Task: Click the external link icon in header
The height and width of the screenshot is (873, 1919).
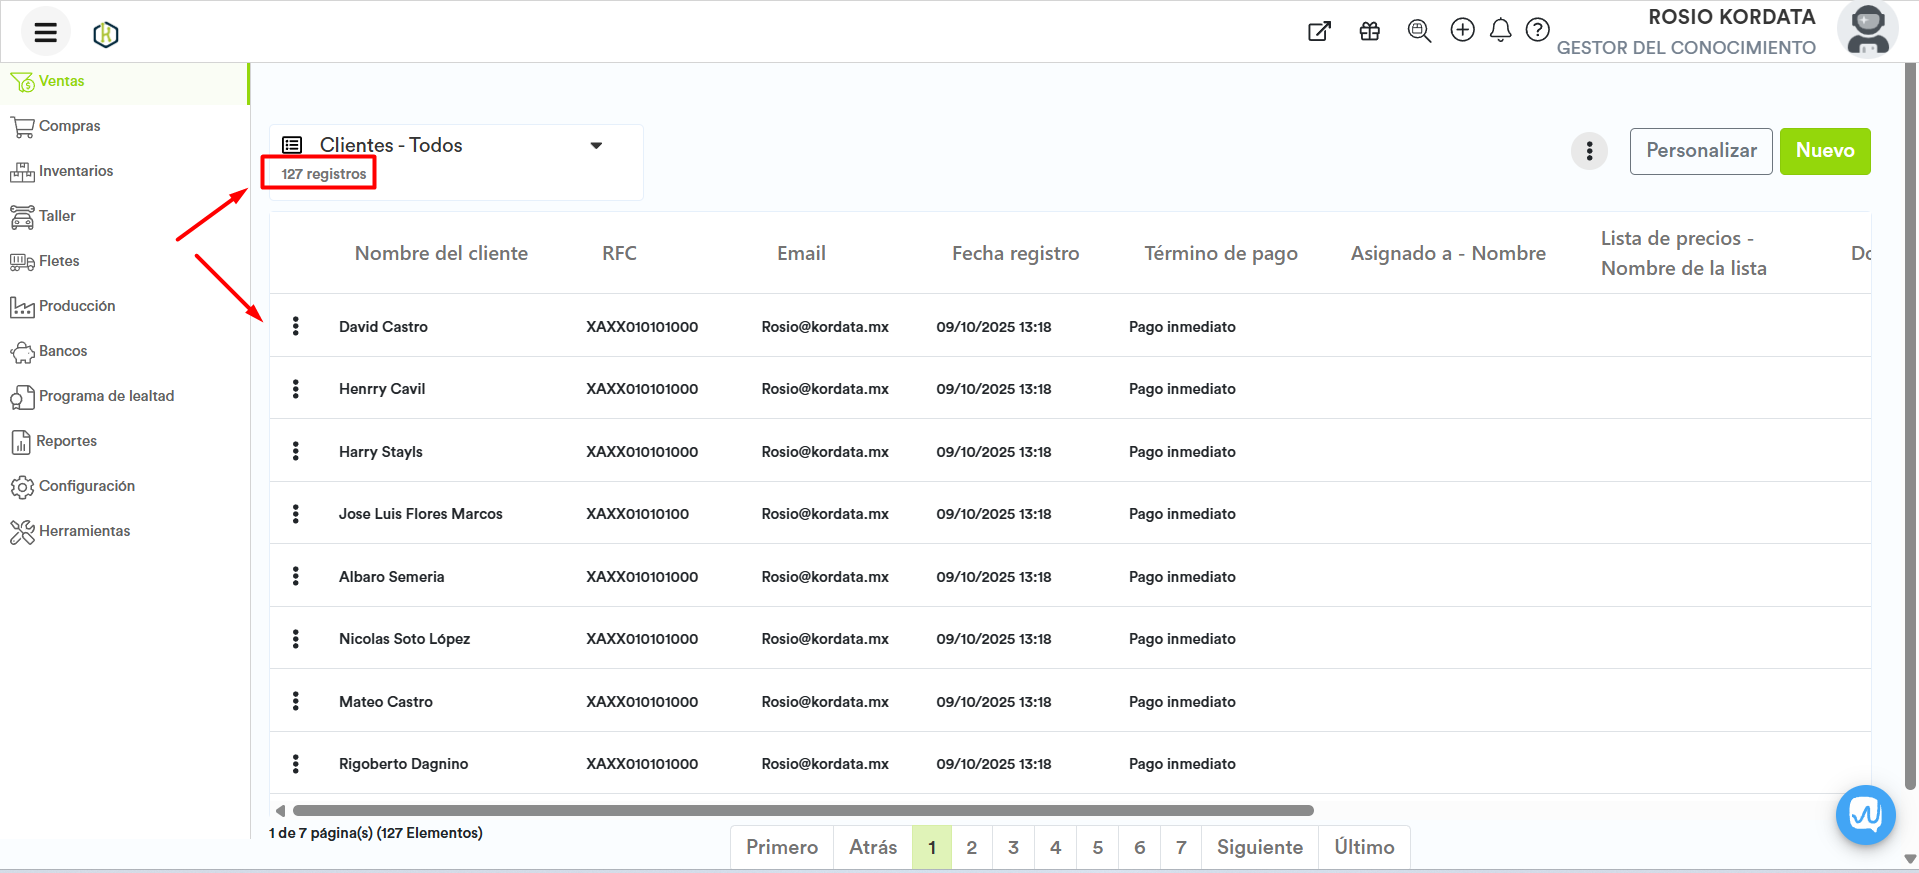Action: [x=1319, y=31]
